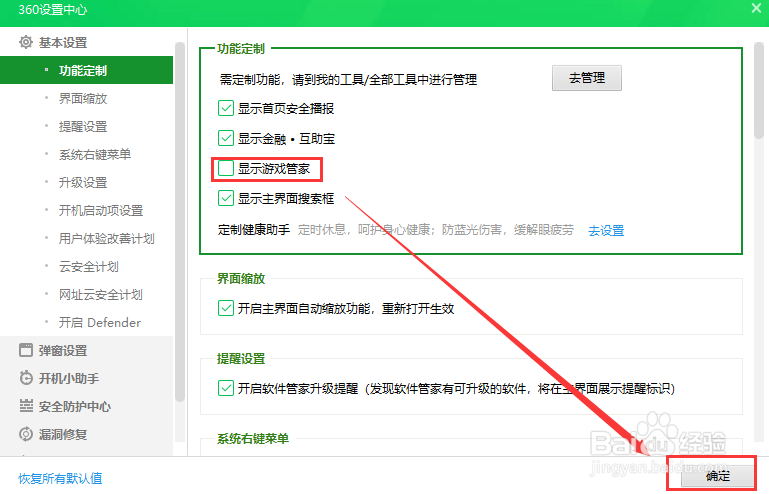Enable the 显示游戏管家 checkbox
Viewport: 769px width, 494px height.
point(226,168)
